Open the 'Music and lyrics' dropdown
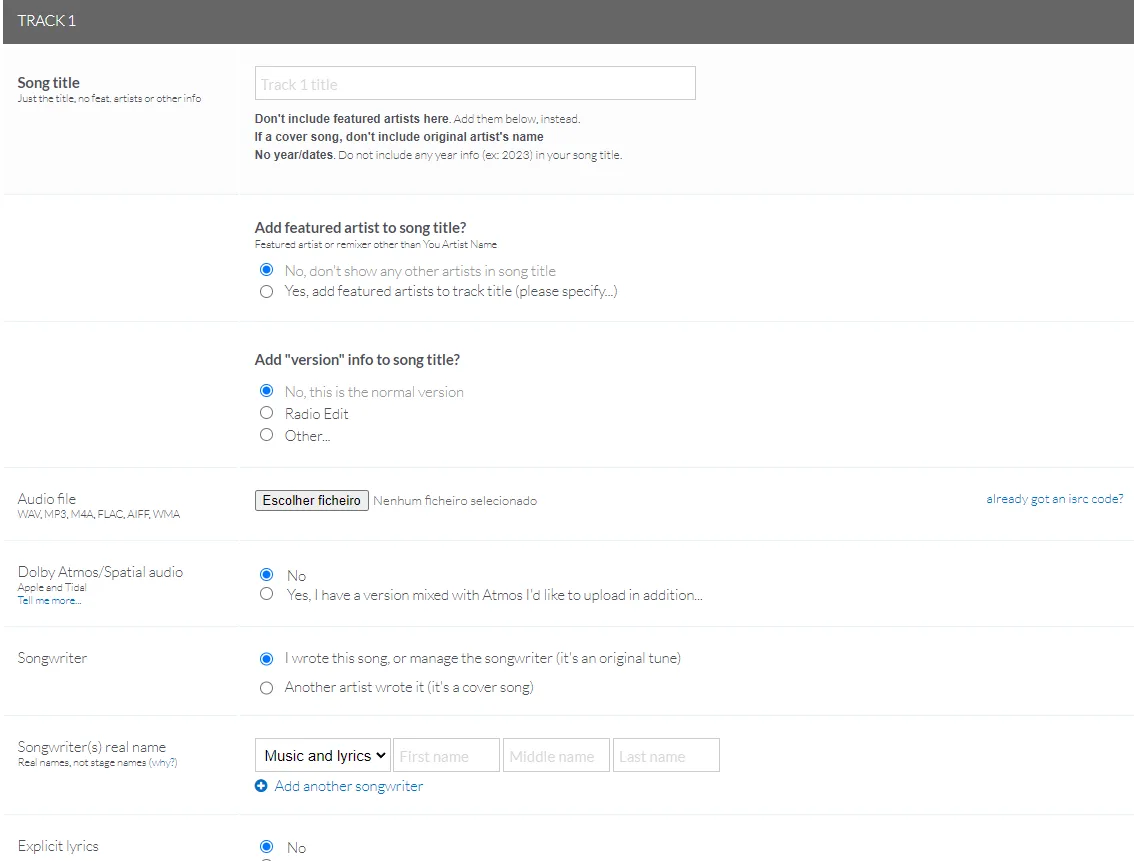1134x861 pixels. pyautogui.click(x=323, y=755)
